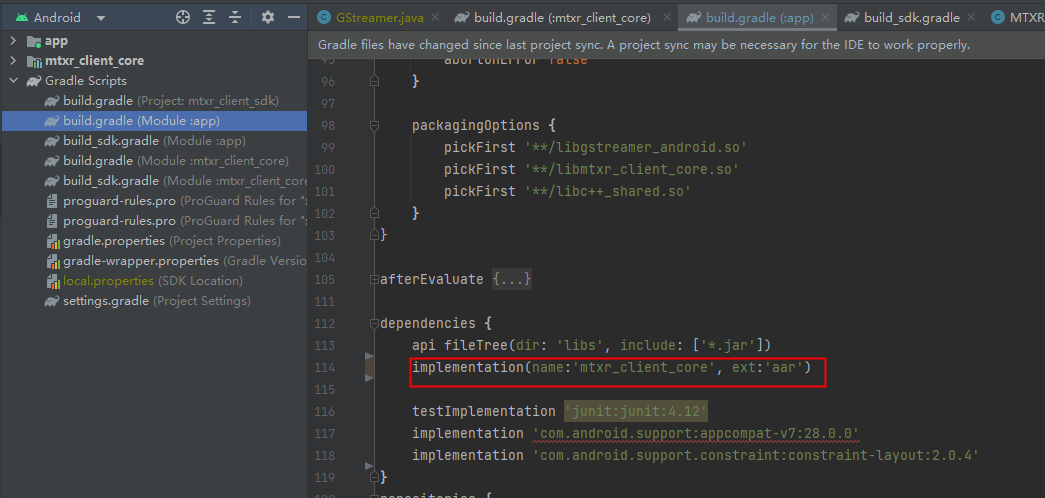Click fold end marker at line 103
The height and width of the screenshot is (498, 1045).
(374, 235)
